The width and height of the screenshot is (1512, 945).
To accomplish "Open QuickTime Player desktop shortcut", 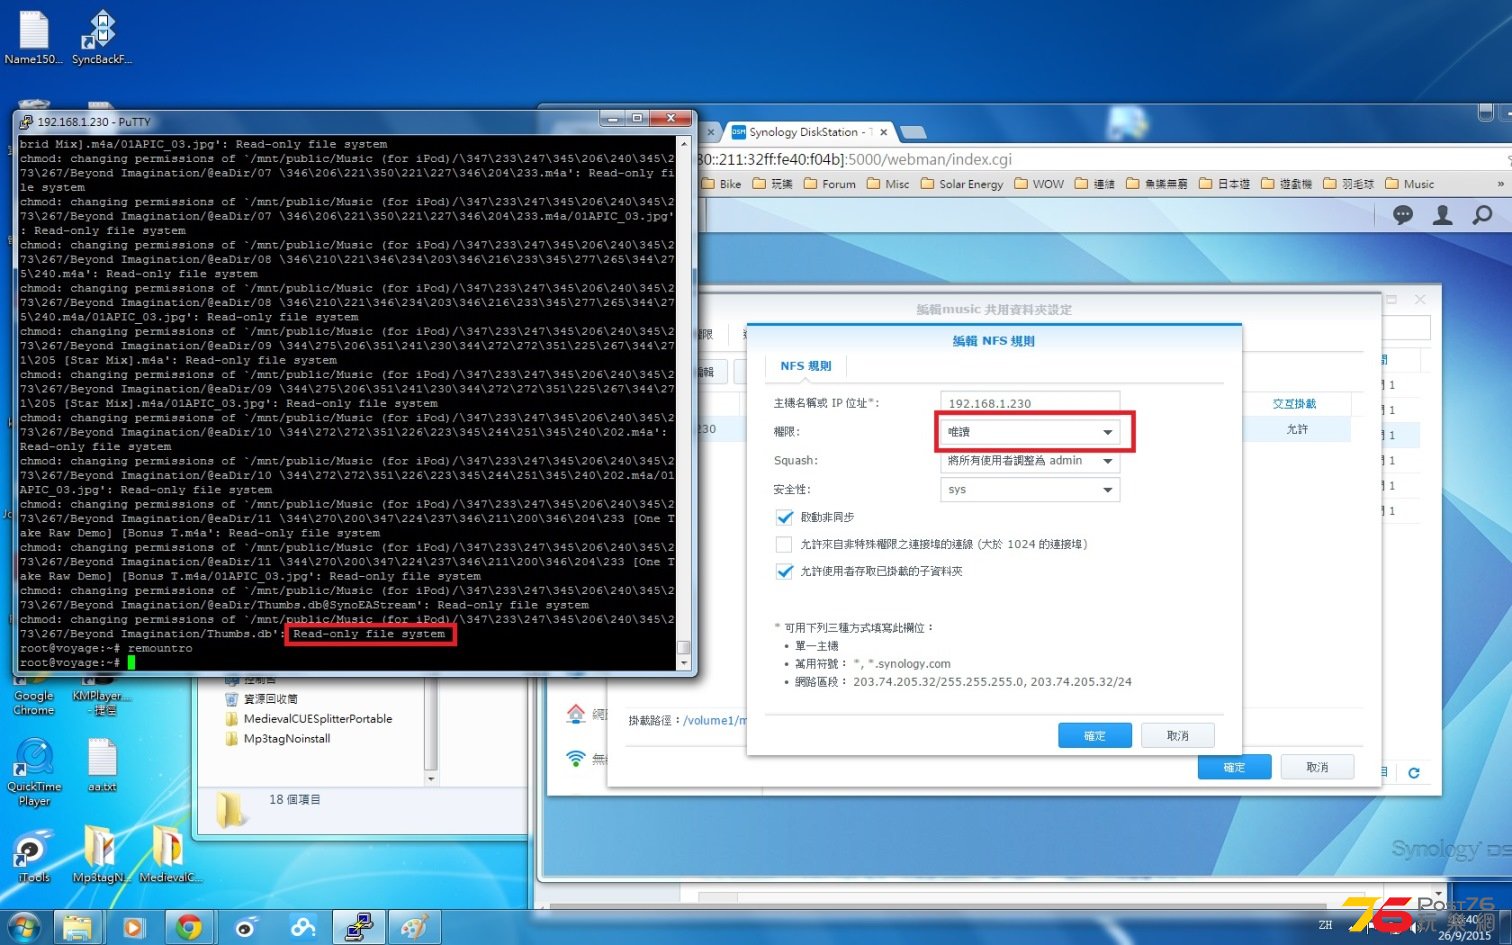I will coord(34,772).
